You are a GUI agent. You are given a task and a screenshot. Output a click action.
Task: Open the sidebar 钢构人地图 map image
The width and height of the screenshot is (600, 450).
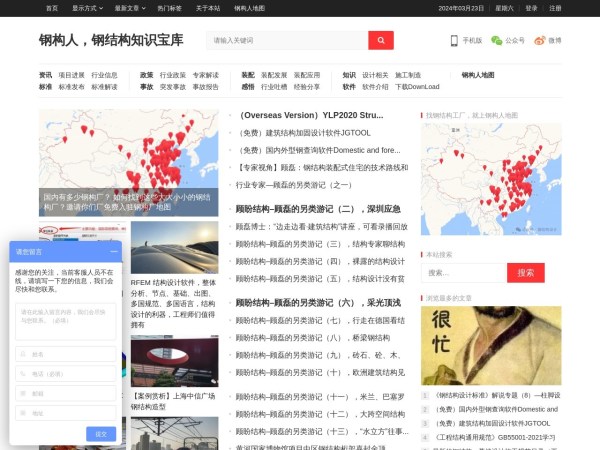491,179
